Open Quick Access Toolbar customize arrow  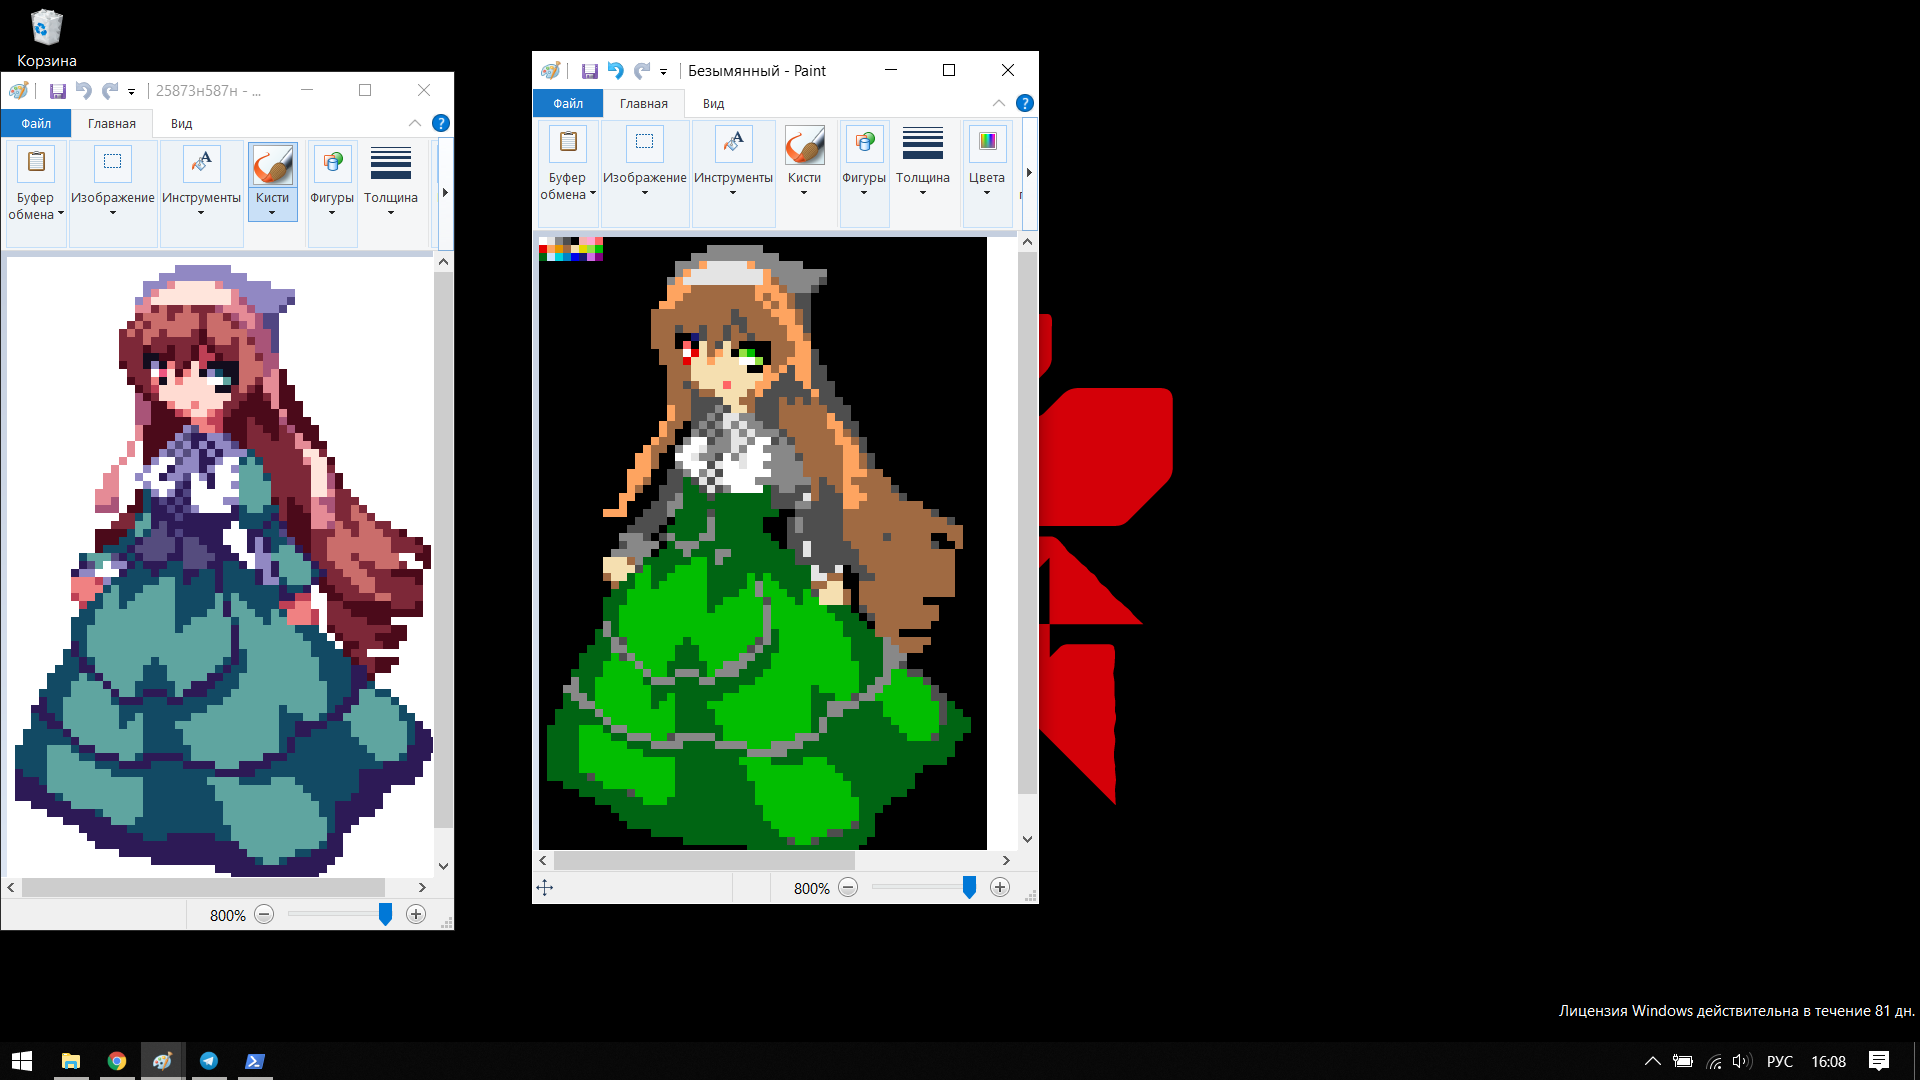coord(663,72)
